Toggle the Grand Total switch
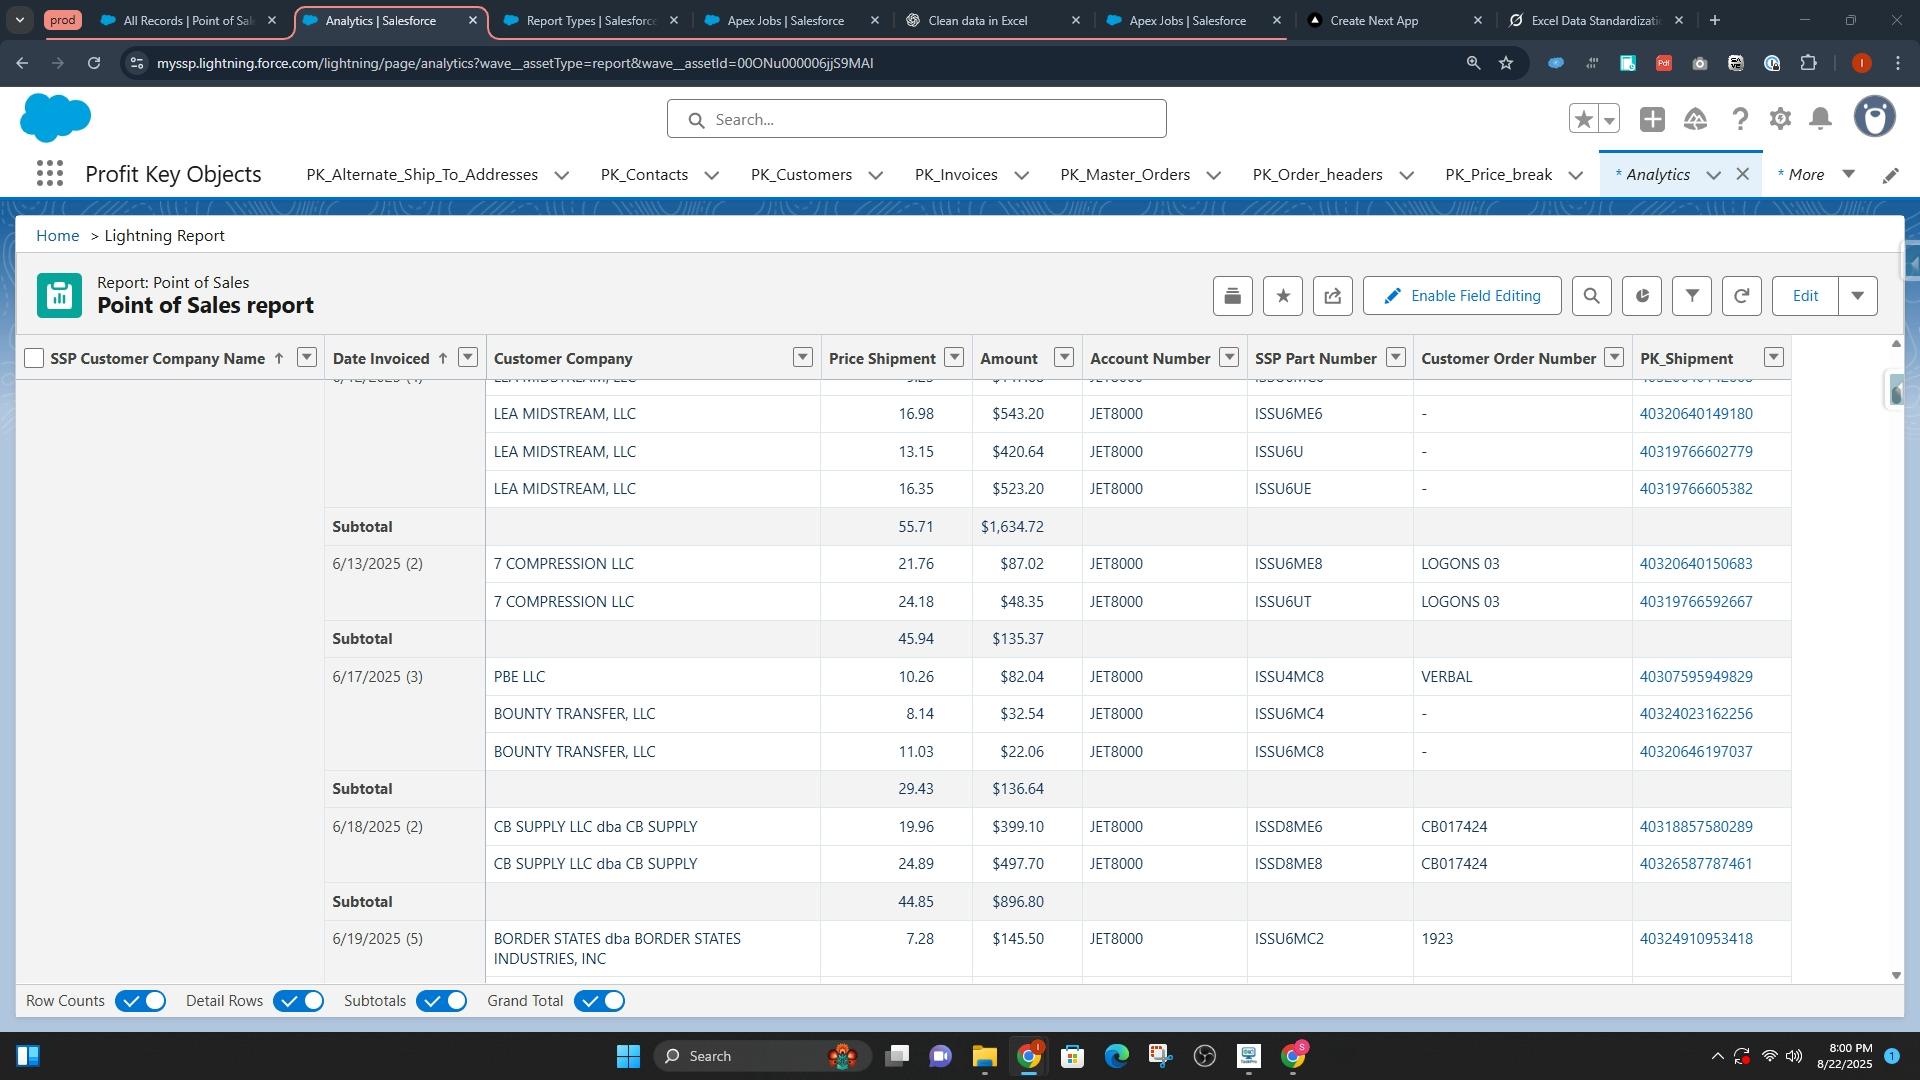1920x1080 pixels. 600,1001
